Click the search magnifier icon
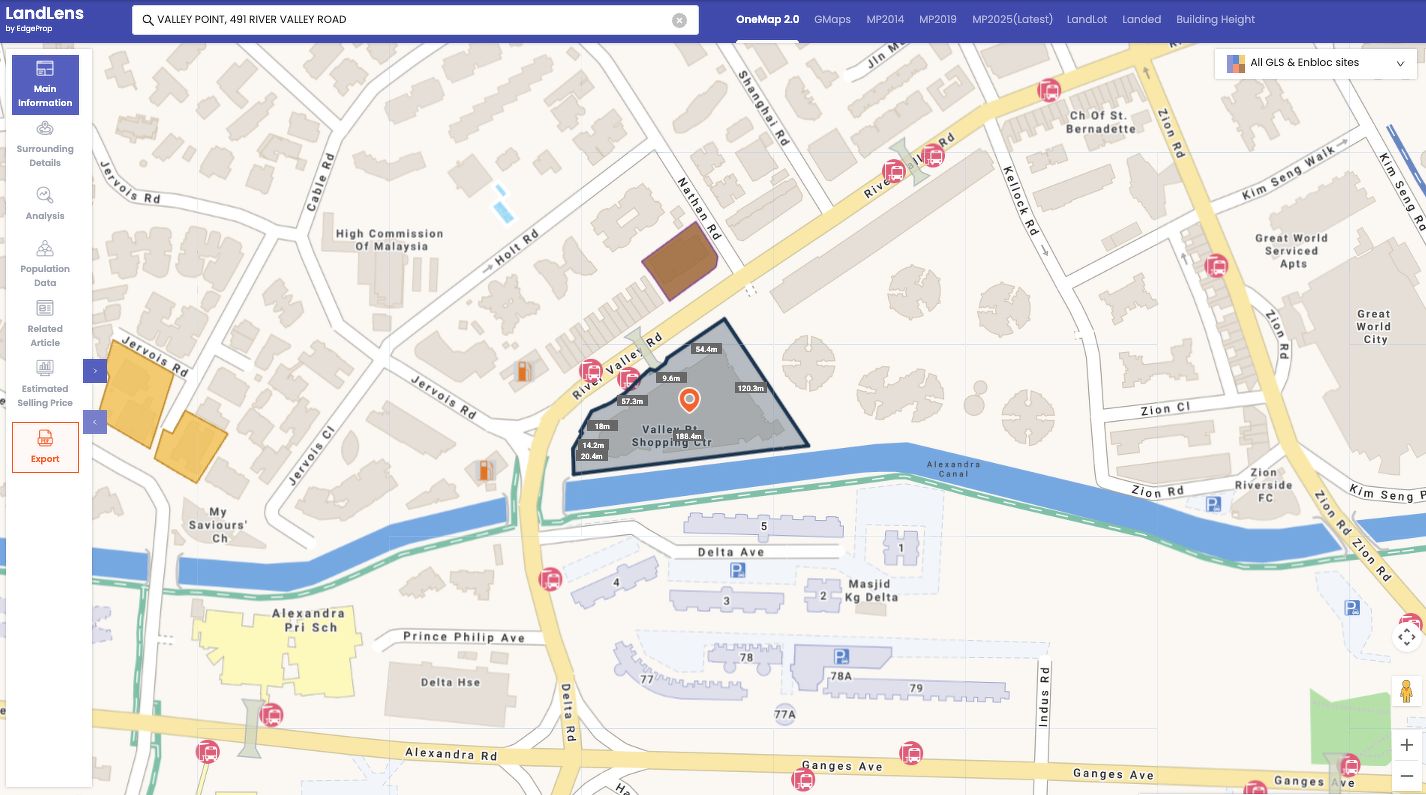 coord(148,20)
